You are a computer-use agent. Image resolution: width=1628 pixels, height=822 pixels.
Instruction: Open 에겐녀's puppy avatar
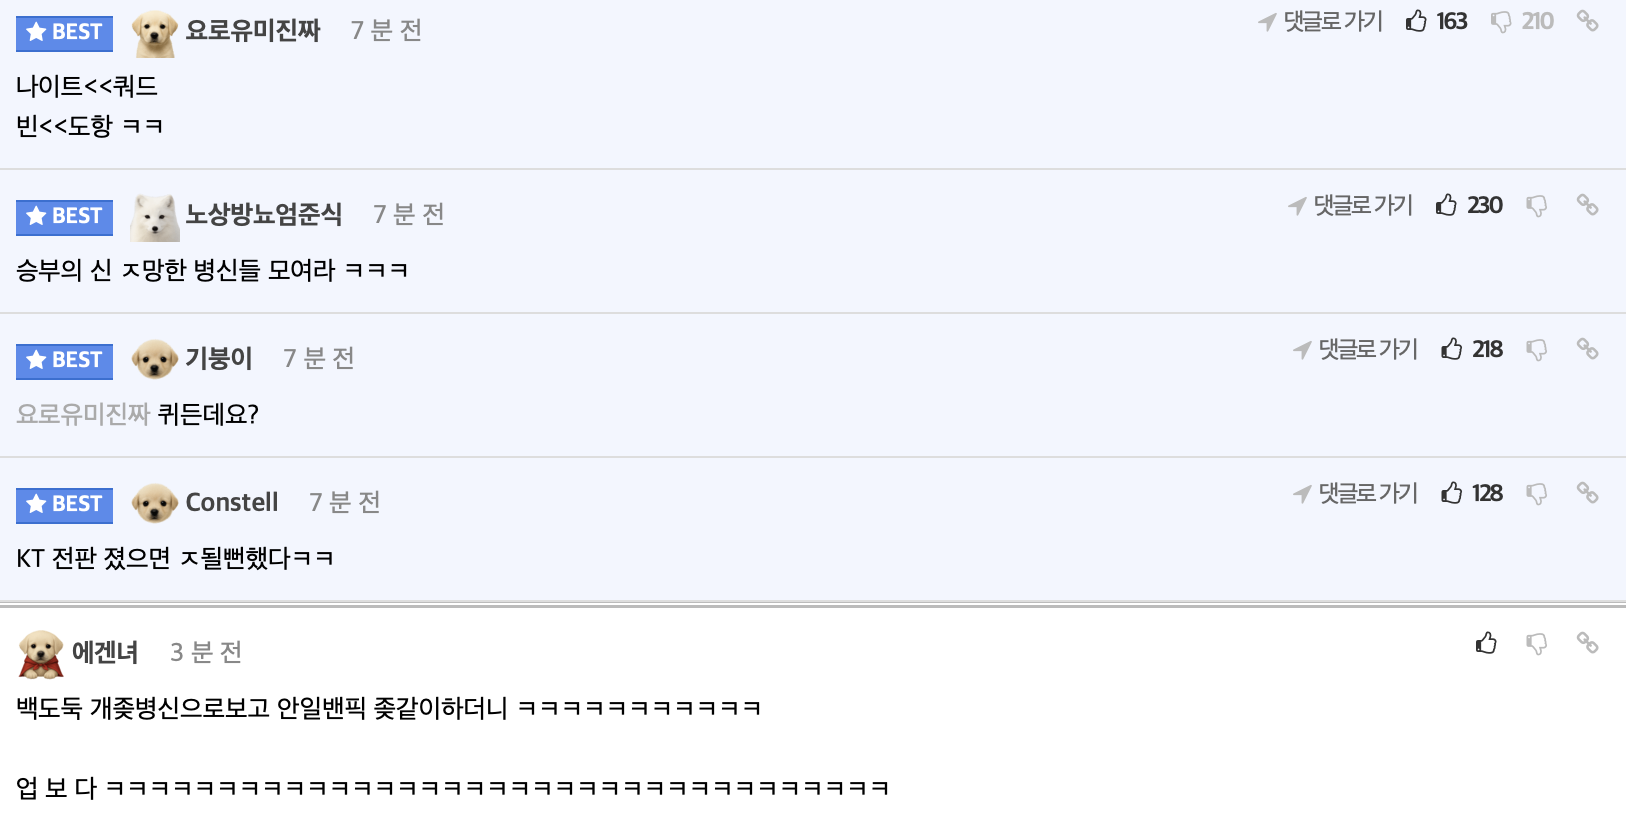pos(41,654)
